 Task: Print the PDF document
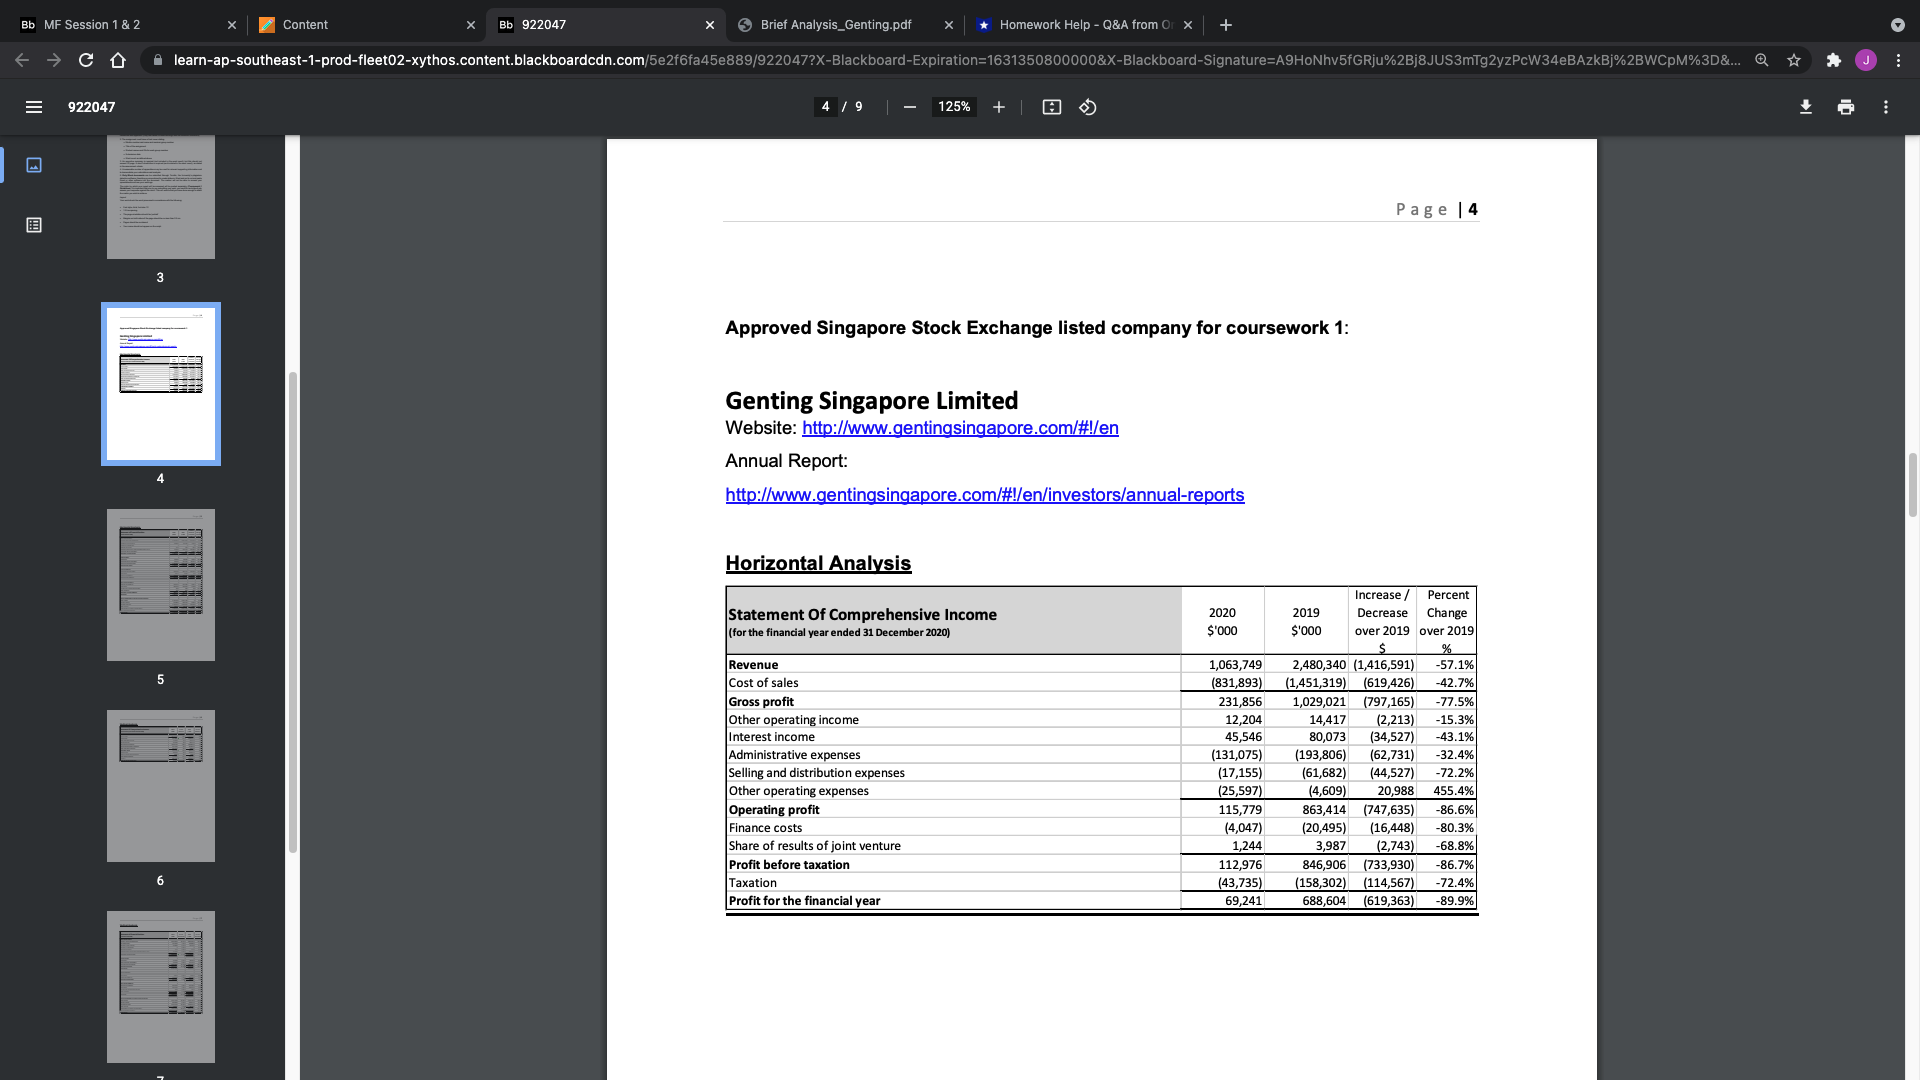pyautogui.click(x=1845, y=106)
